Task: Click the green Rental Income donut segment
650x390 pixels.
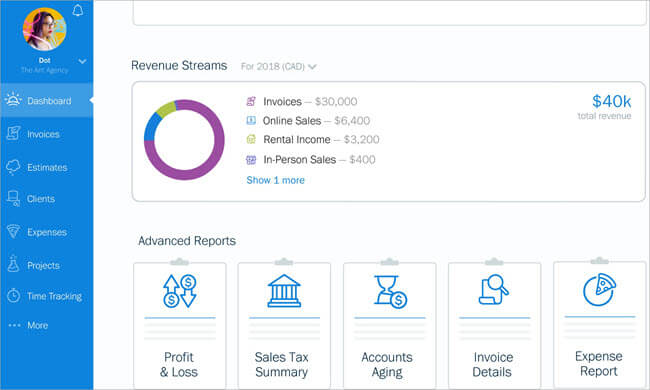Action: 167,109
